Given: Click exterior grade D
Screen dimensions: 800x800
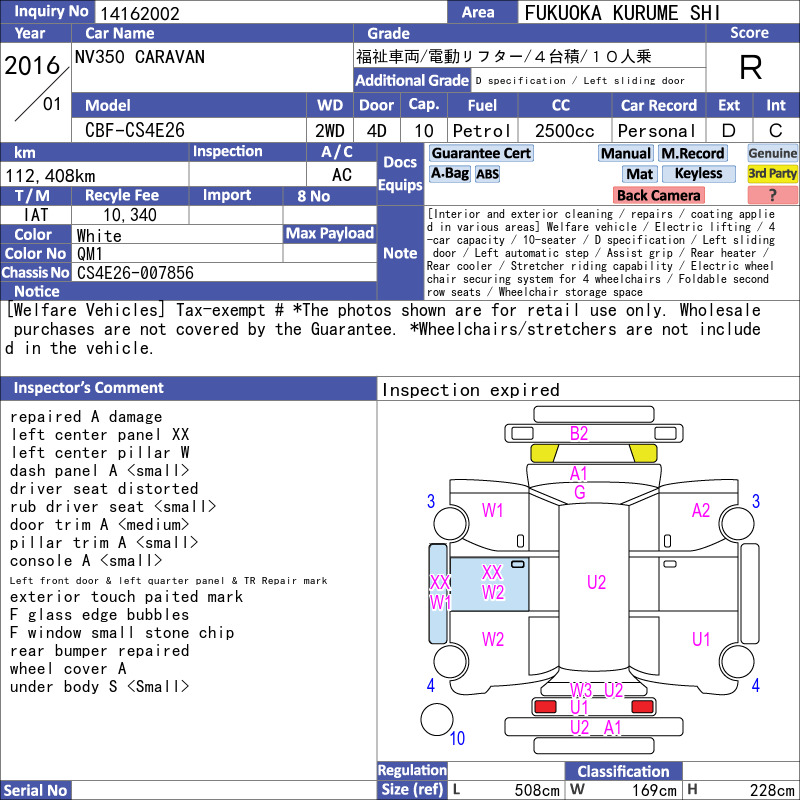Looking at the screenshot, I should coord(729,131).
